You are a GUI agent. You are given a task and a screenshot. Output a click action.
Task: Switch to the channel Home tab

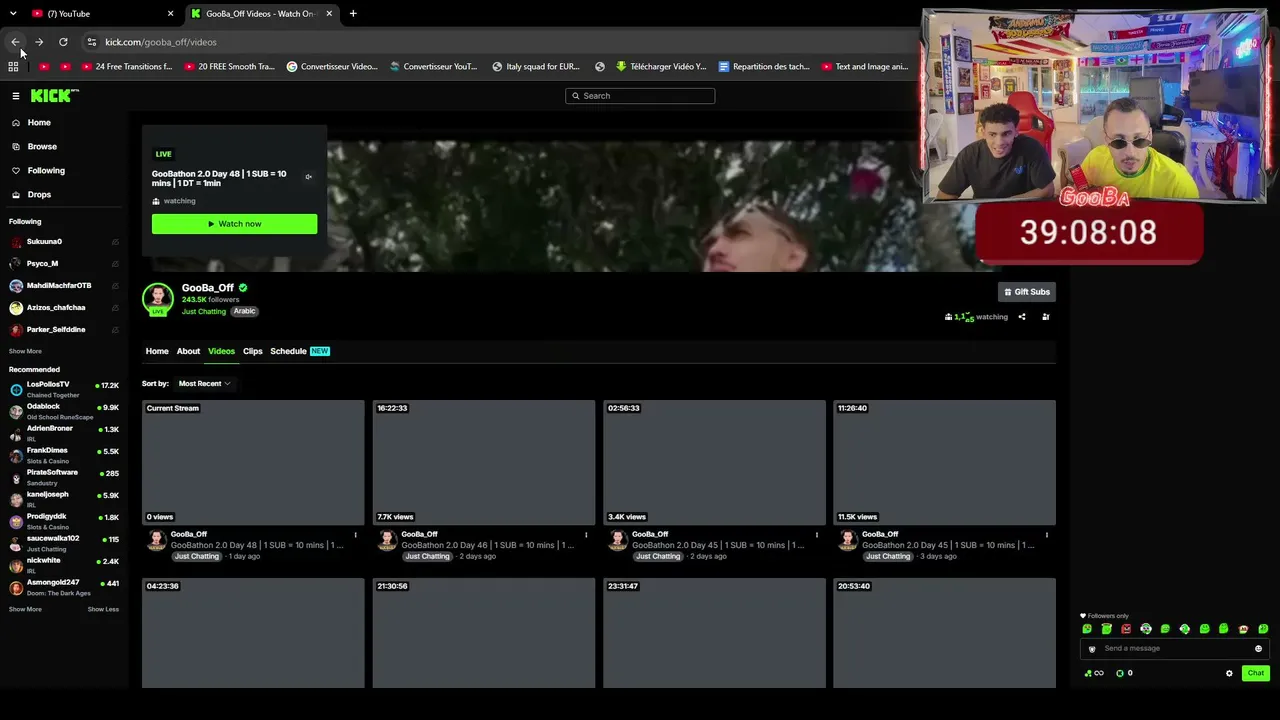[x=157, y=351]
